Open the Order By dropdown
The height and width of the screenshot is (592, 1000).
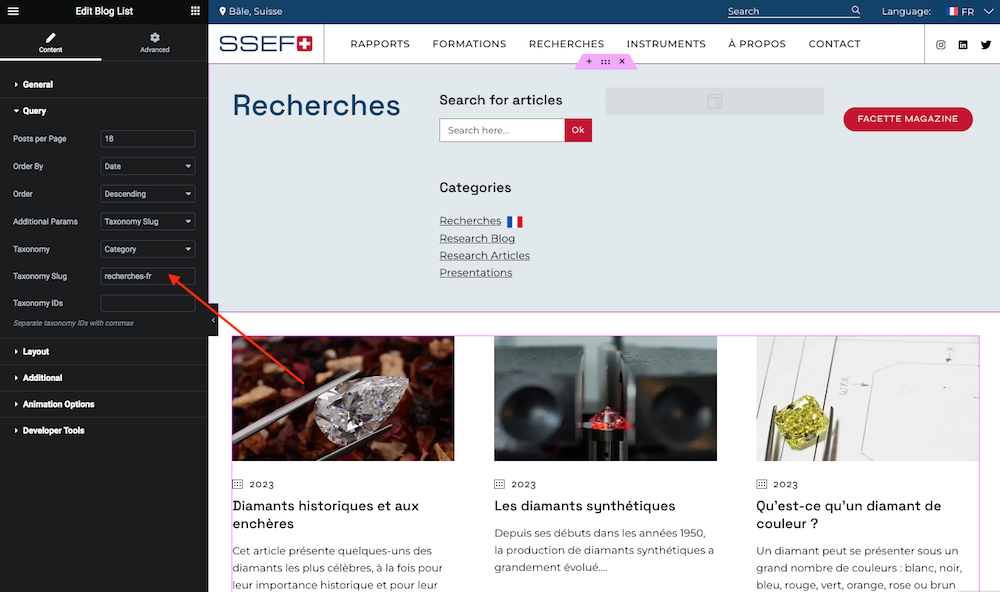pos(148,166)
